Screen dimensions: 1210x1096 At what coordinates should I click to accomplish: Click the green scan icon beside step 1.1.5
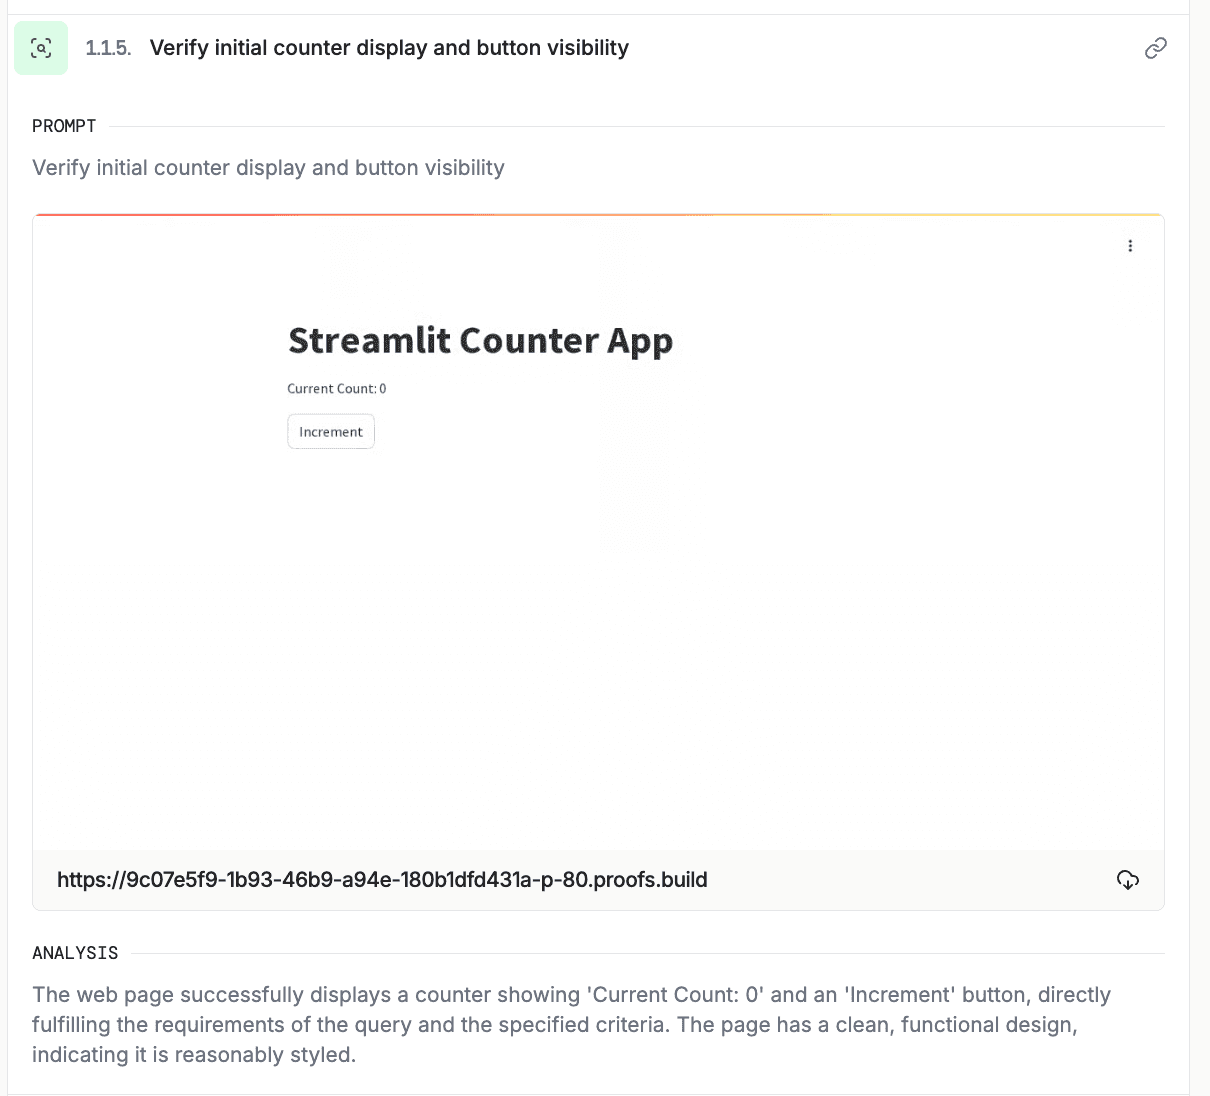click(41, 48)
